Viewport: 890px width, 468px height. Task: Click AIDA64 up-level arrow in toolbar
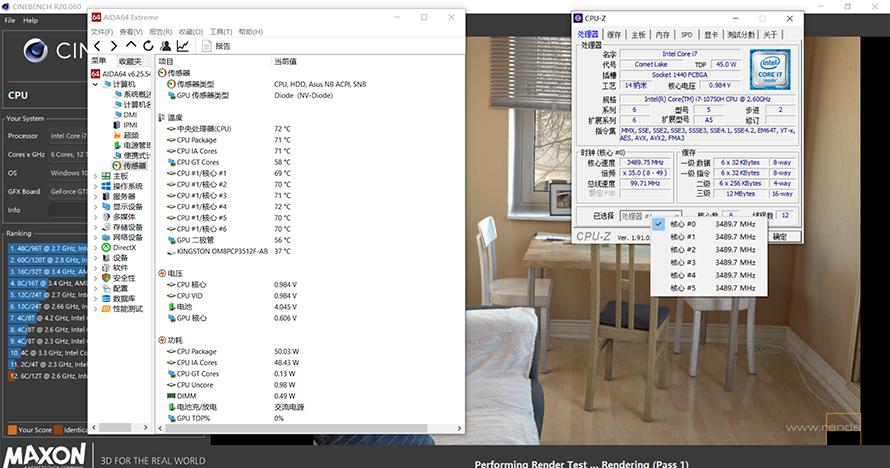click(x=131, y=45)
